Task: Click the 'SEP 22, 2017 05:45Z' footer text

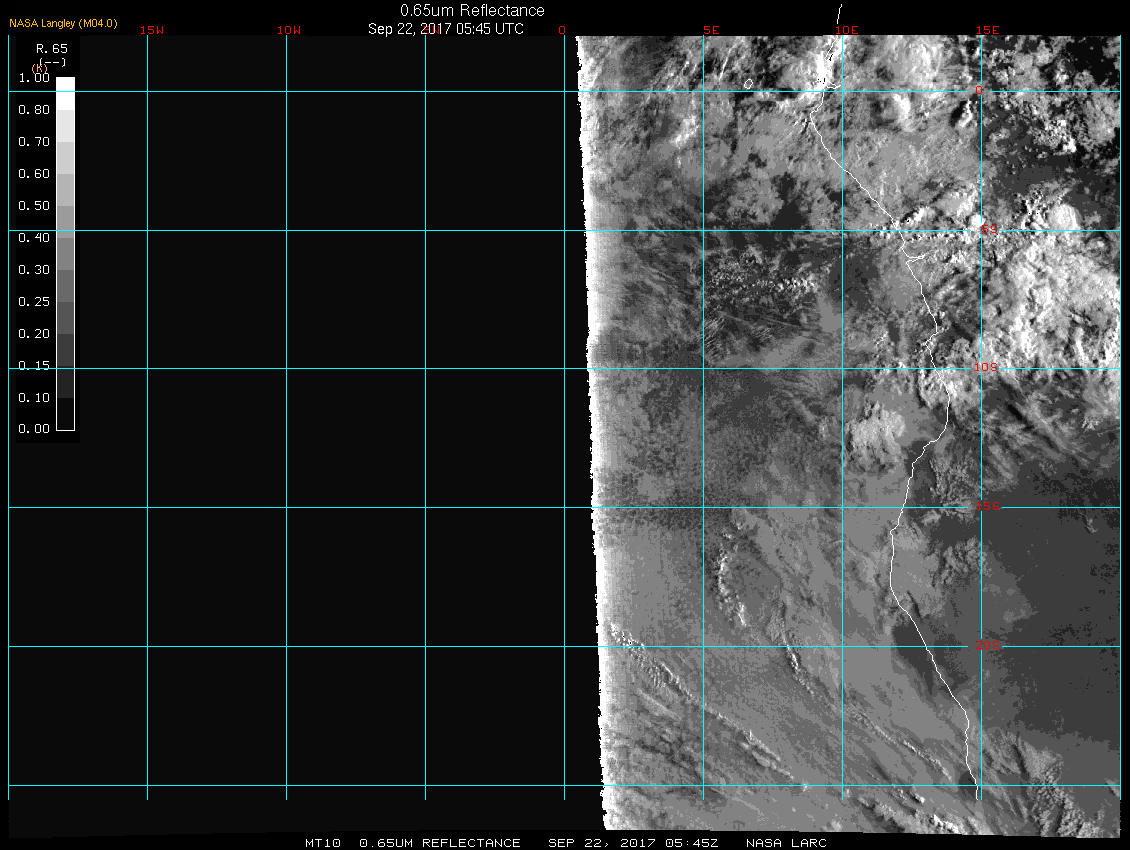Action: point(633,843)
